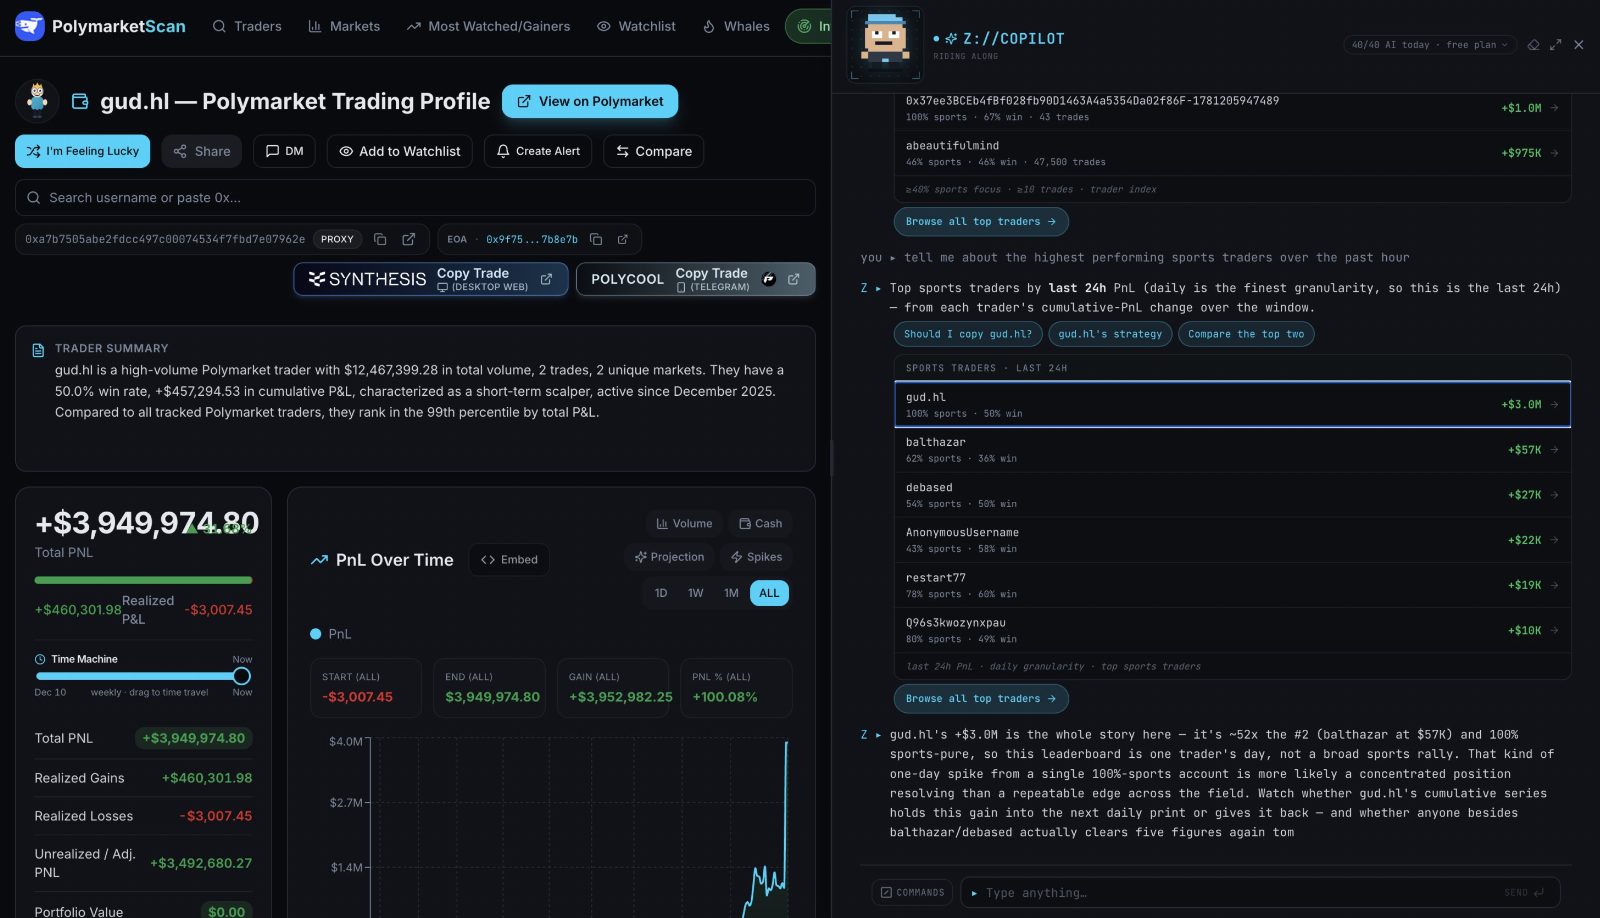The image size is (1600, 918).
Task: Open the Traders nav menu
Action: point(247,26)
